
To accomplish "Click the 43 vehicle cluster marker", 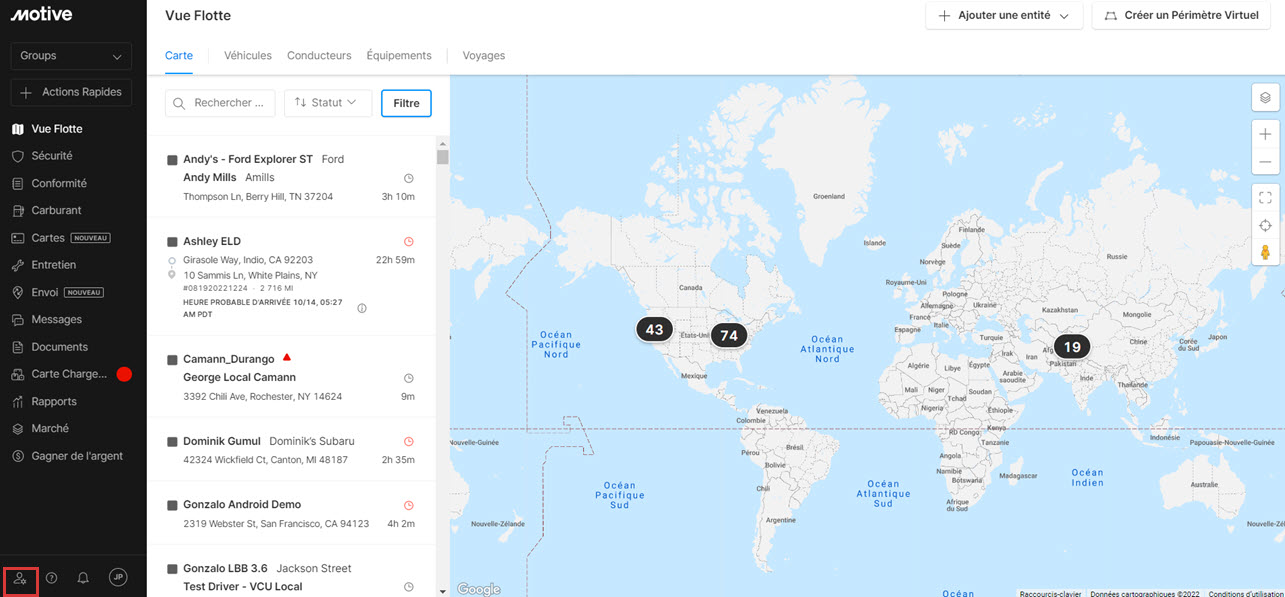I will point(654,329).
